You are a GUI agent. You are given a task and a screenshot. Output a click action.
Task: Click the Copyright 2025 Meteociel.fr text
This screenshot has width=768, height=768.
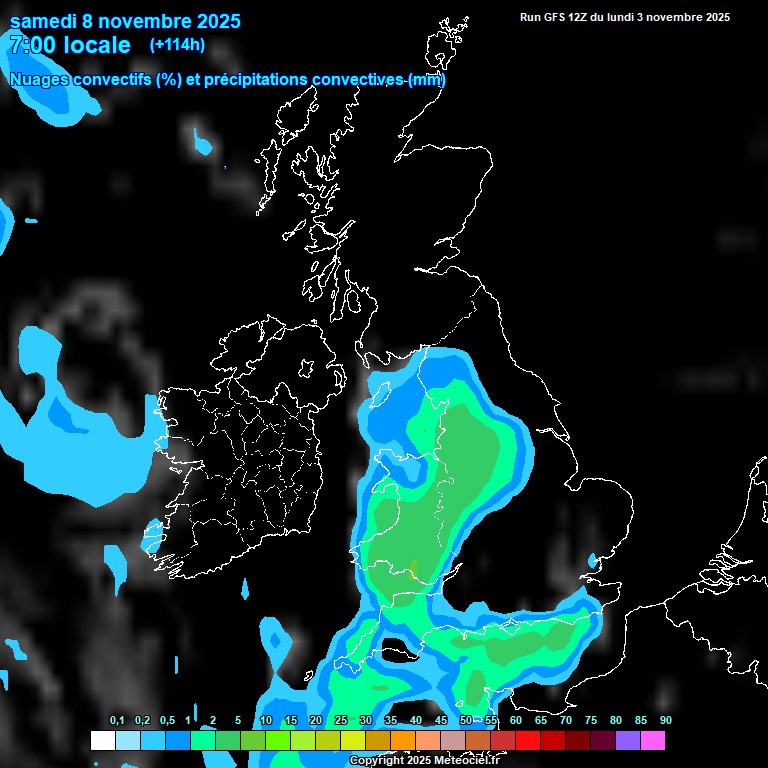(423, 760)
